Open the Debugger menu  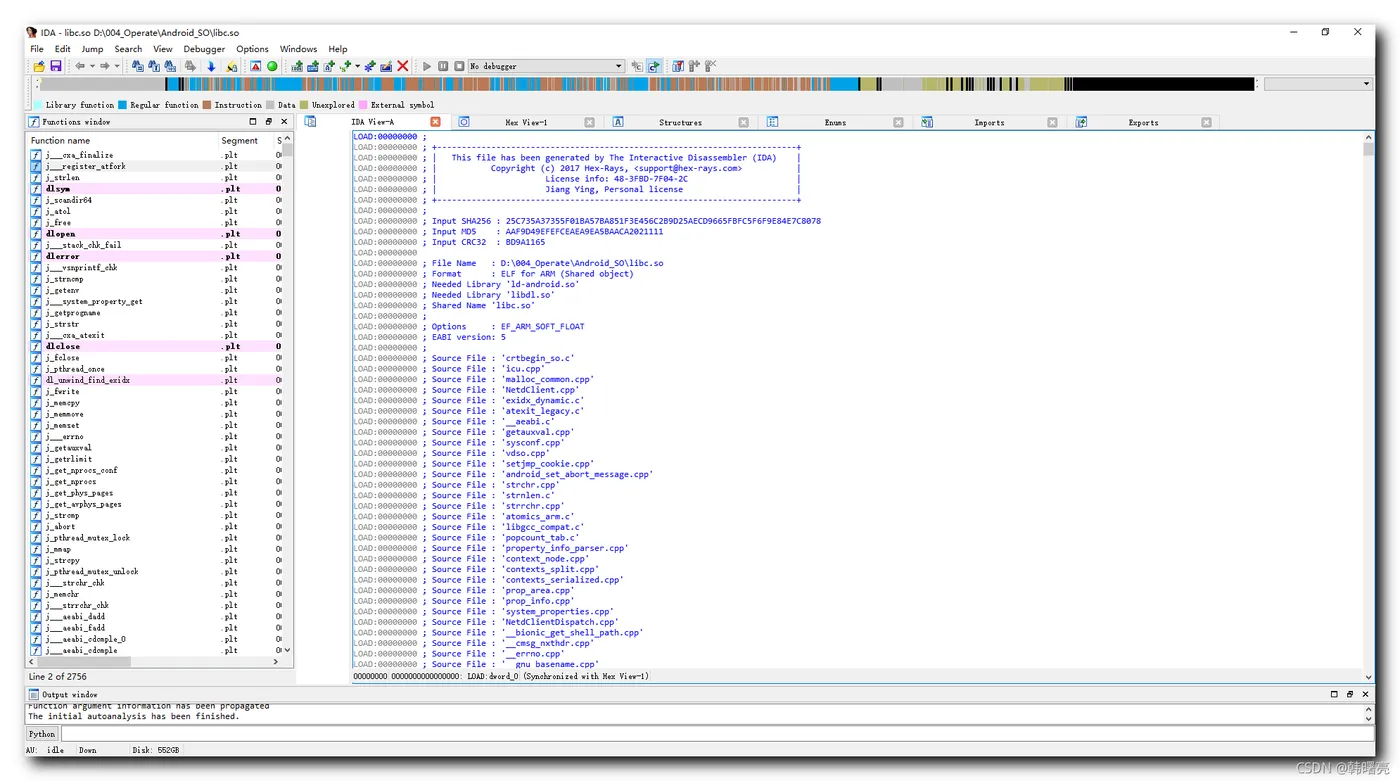(204, 49)
